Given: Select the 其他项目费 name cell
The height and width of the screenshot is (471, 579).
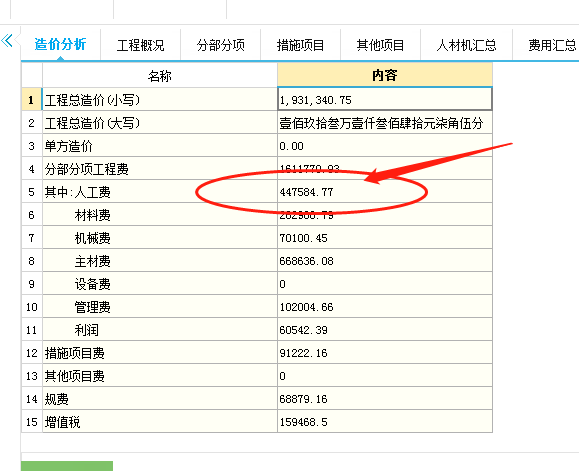Looking at the screenshot, I should (160, 376).
